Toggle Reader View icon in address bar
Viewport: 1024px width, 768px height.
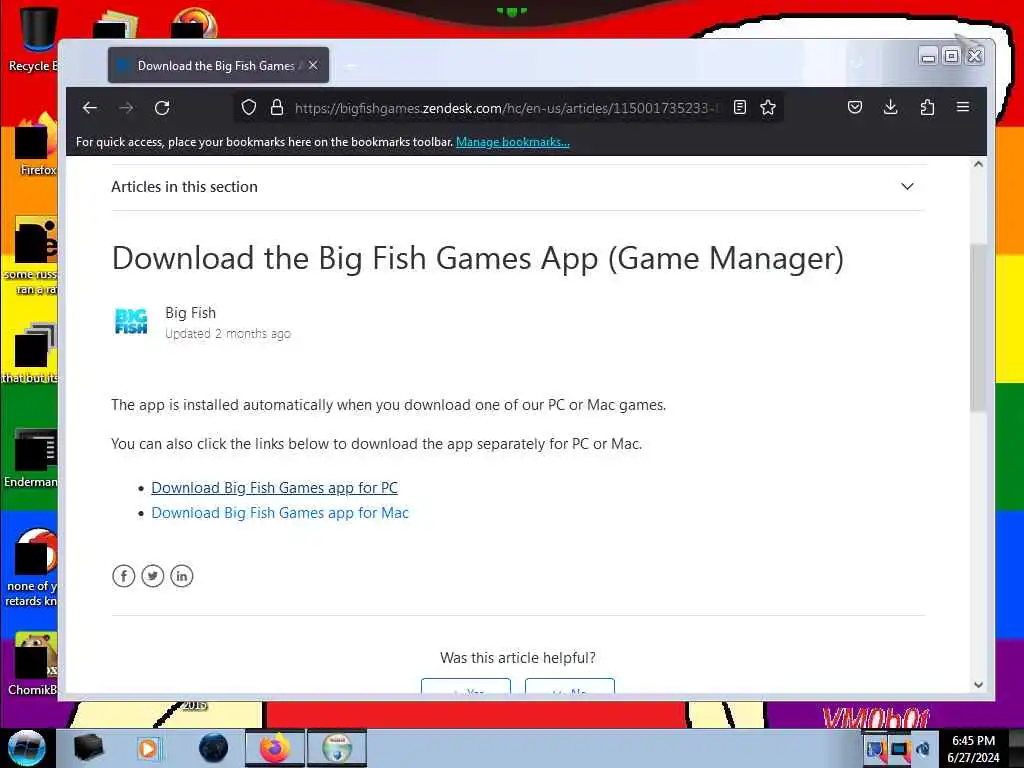pos(740,107)
